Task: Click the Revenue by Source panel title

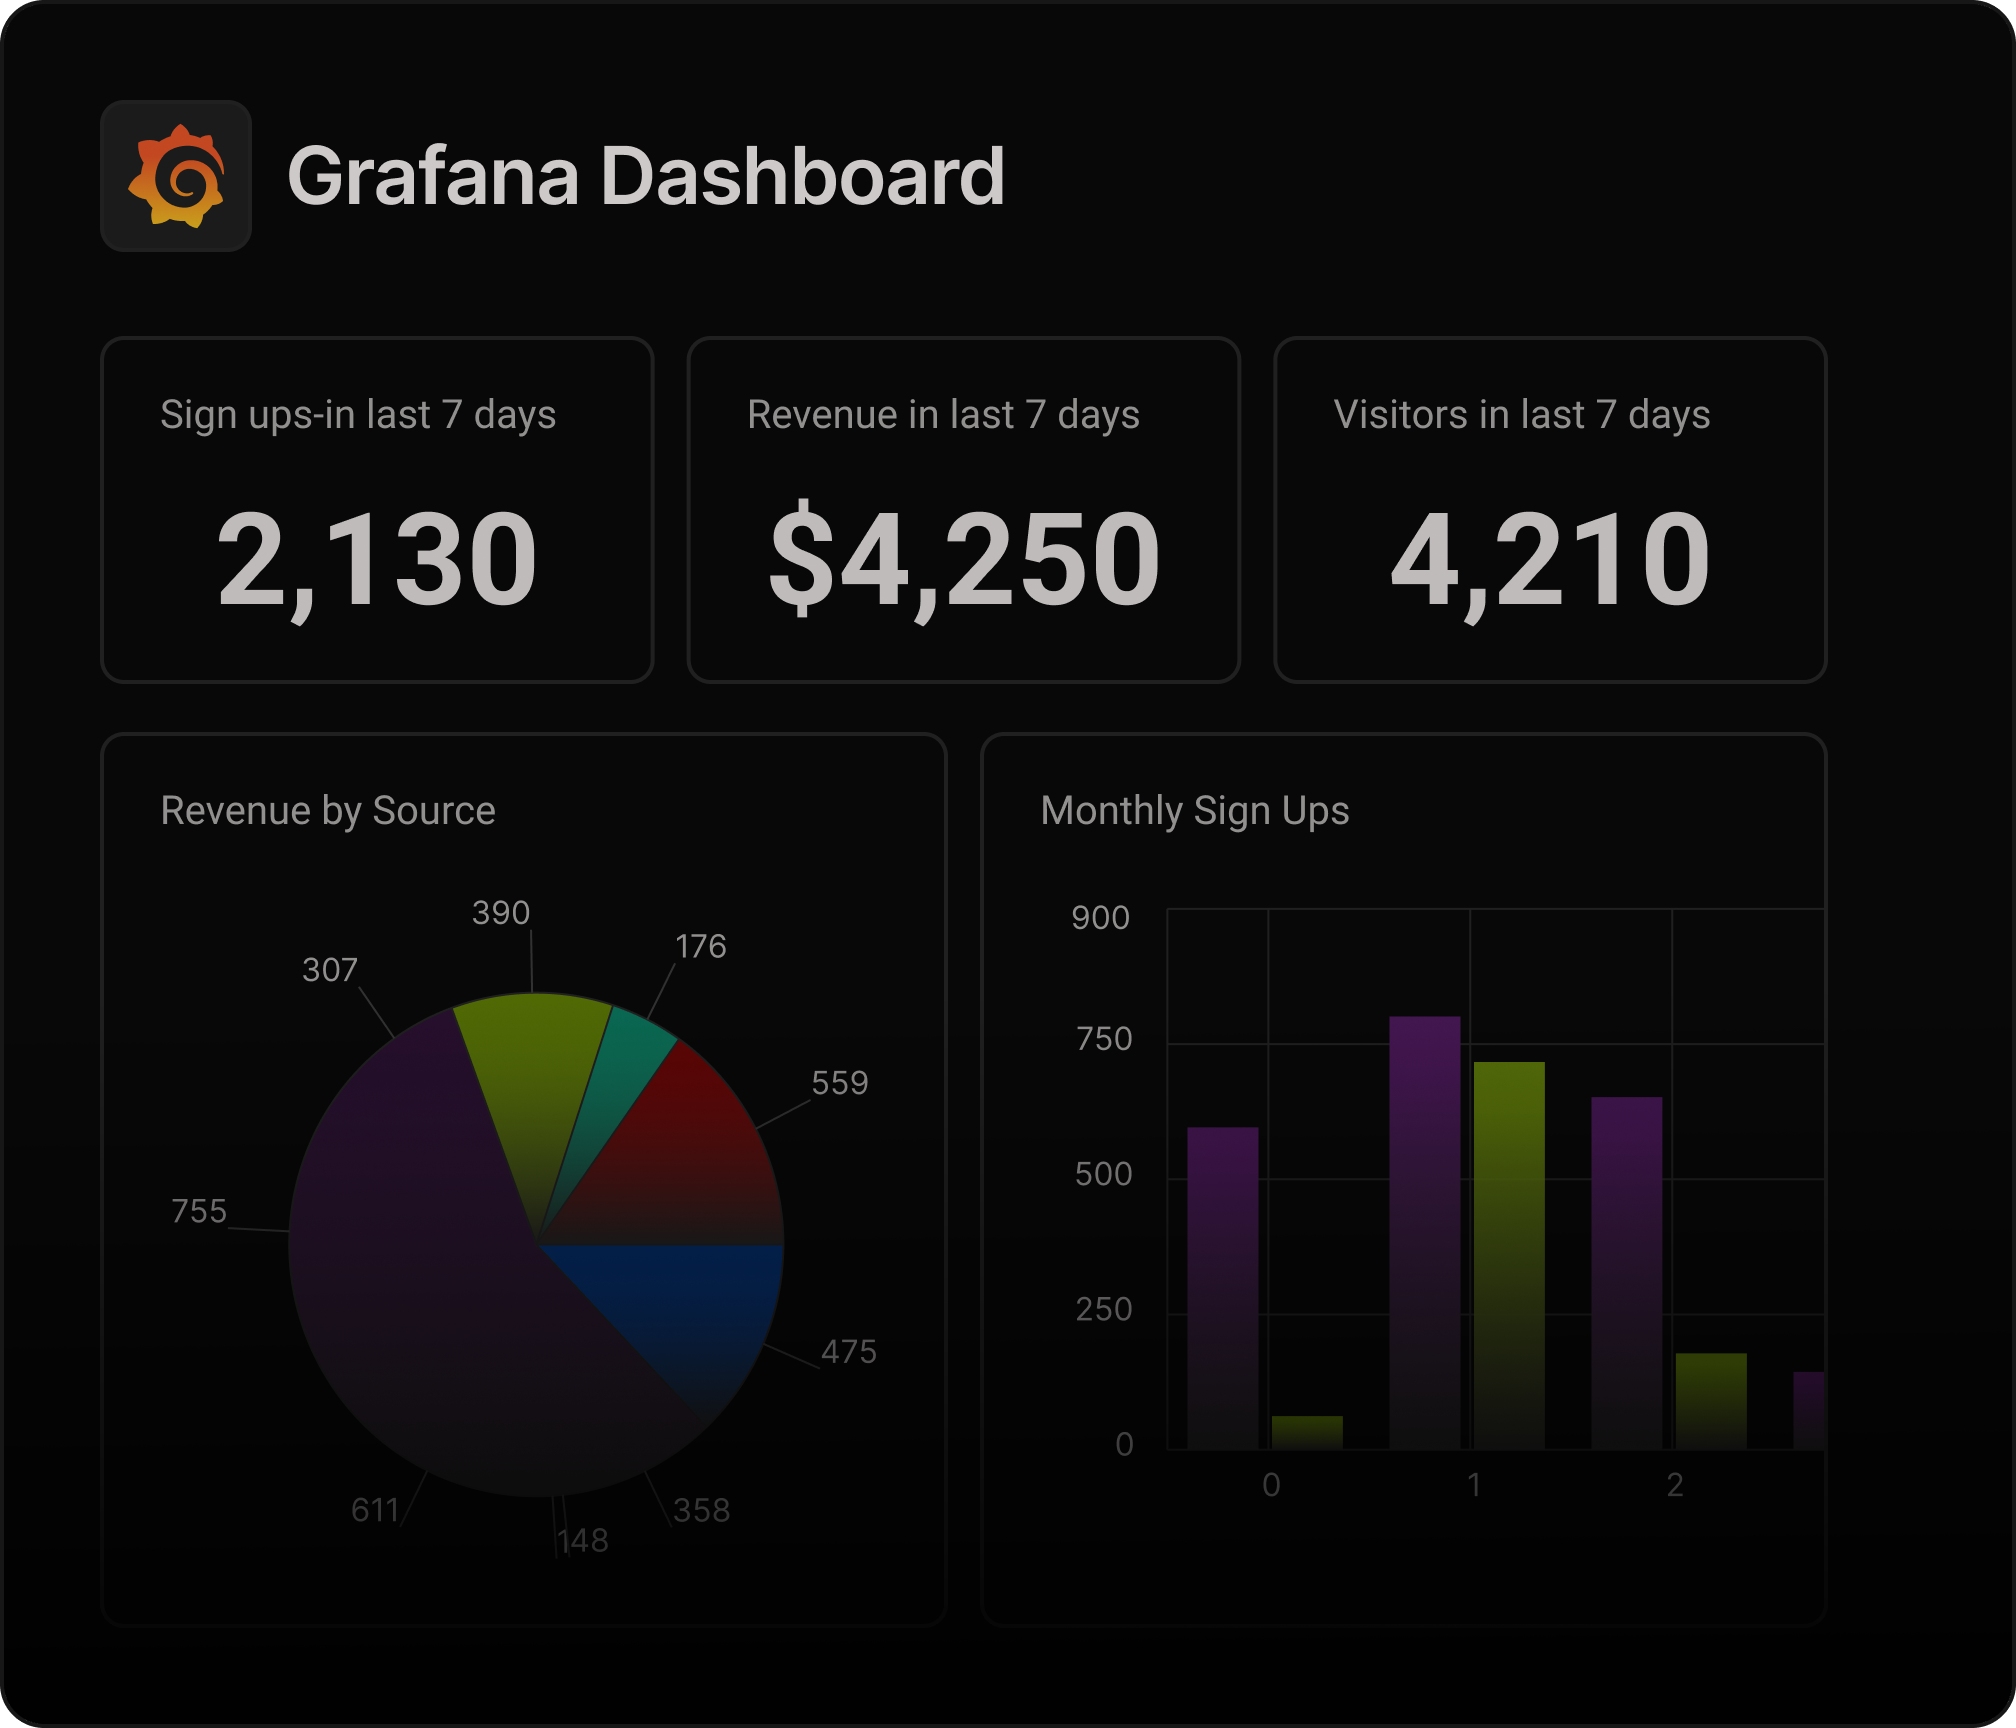Action: 328,811
